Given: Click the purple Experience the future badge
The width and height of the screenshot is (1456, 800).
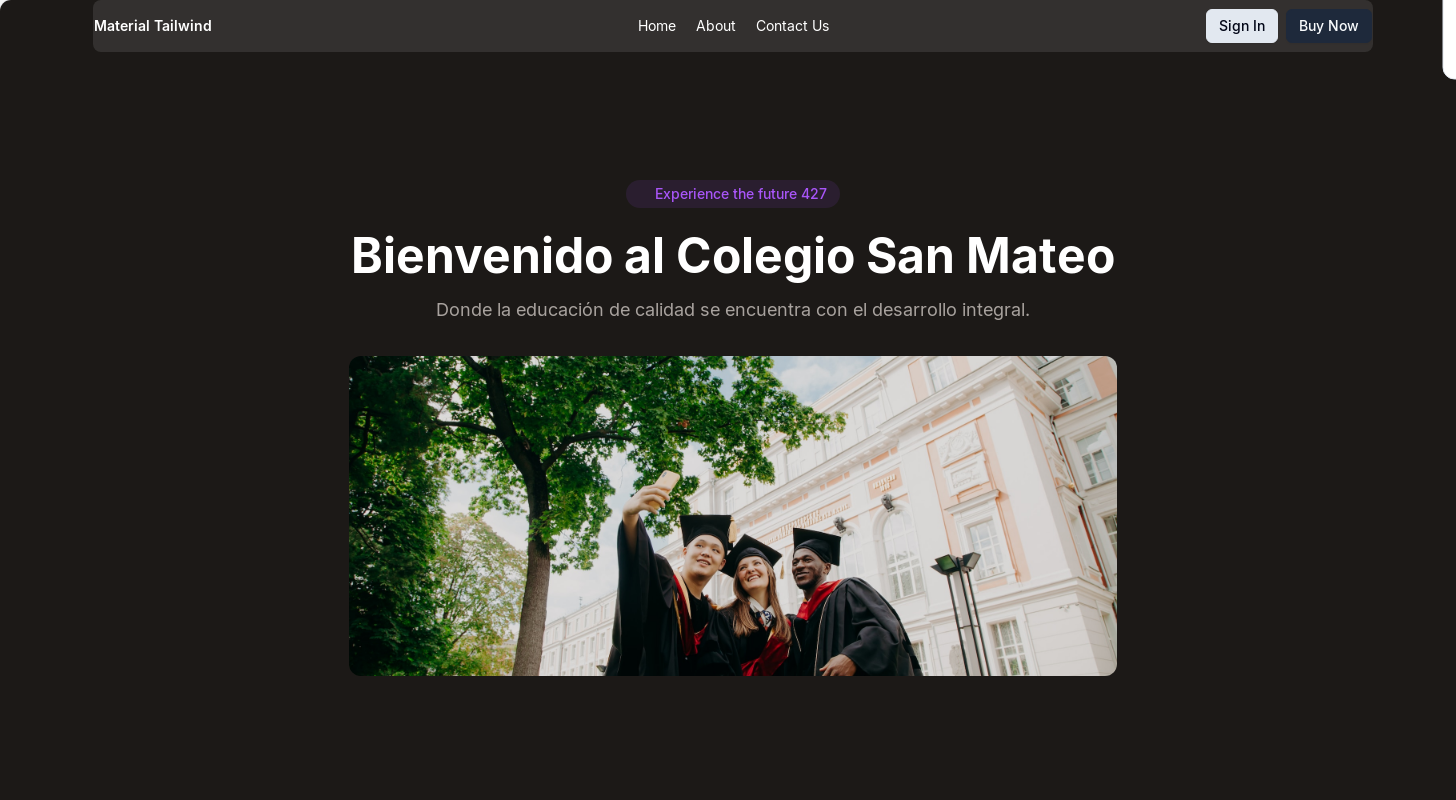Looking at the screenshot, I should click(733, 194).
